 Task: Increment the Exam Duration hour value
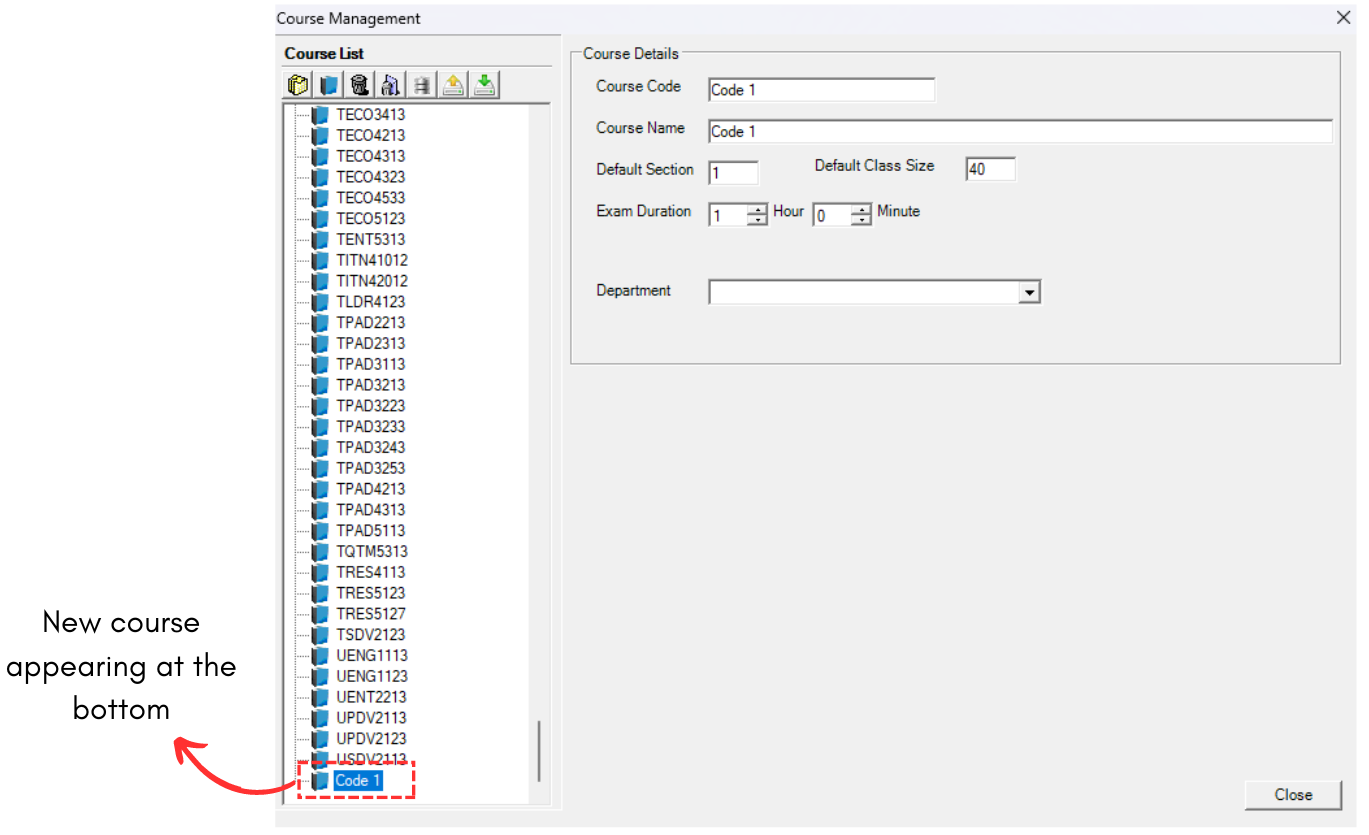(756, 209)
